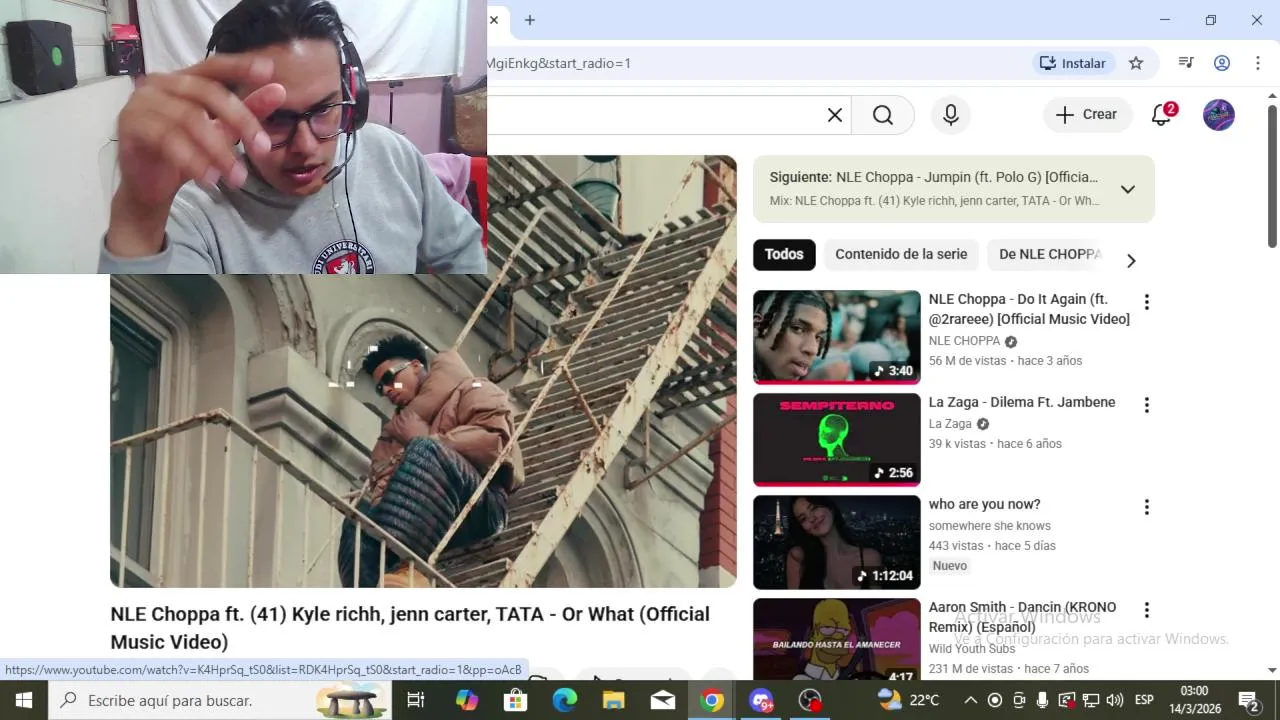Click the 'somewhere she knows' channel name
Image resolution: width=1280 pixels, height=720 pixels.
pyautogui.click(x=990, y=526)
